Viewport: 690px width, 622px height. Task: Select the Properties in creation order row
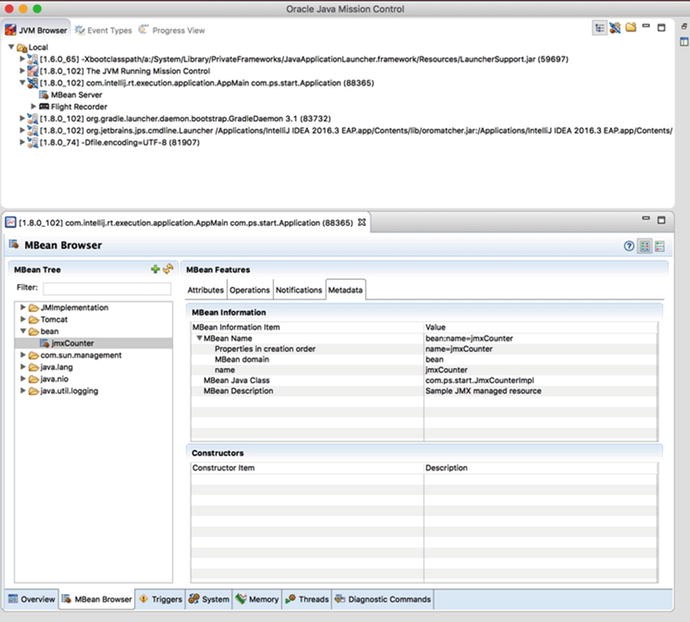tap(425, 349)
